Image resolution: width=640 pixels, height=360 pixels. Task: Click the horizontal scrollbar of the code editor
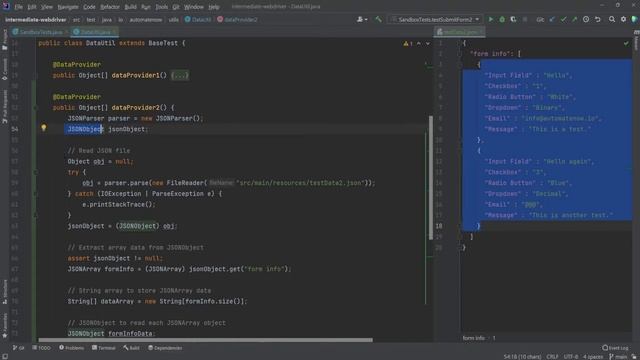(x=205, y=340)
